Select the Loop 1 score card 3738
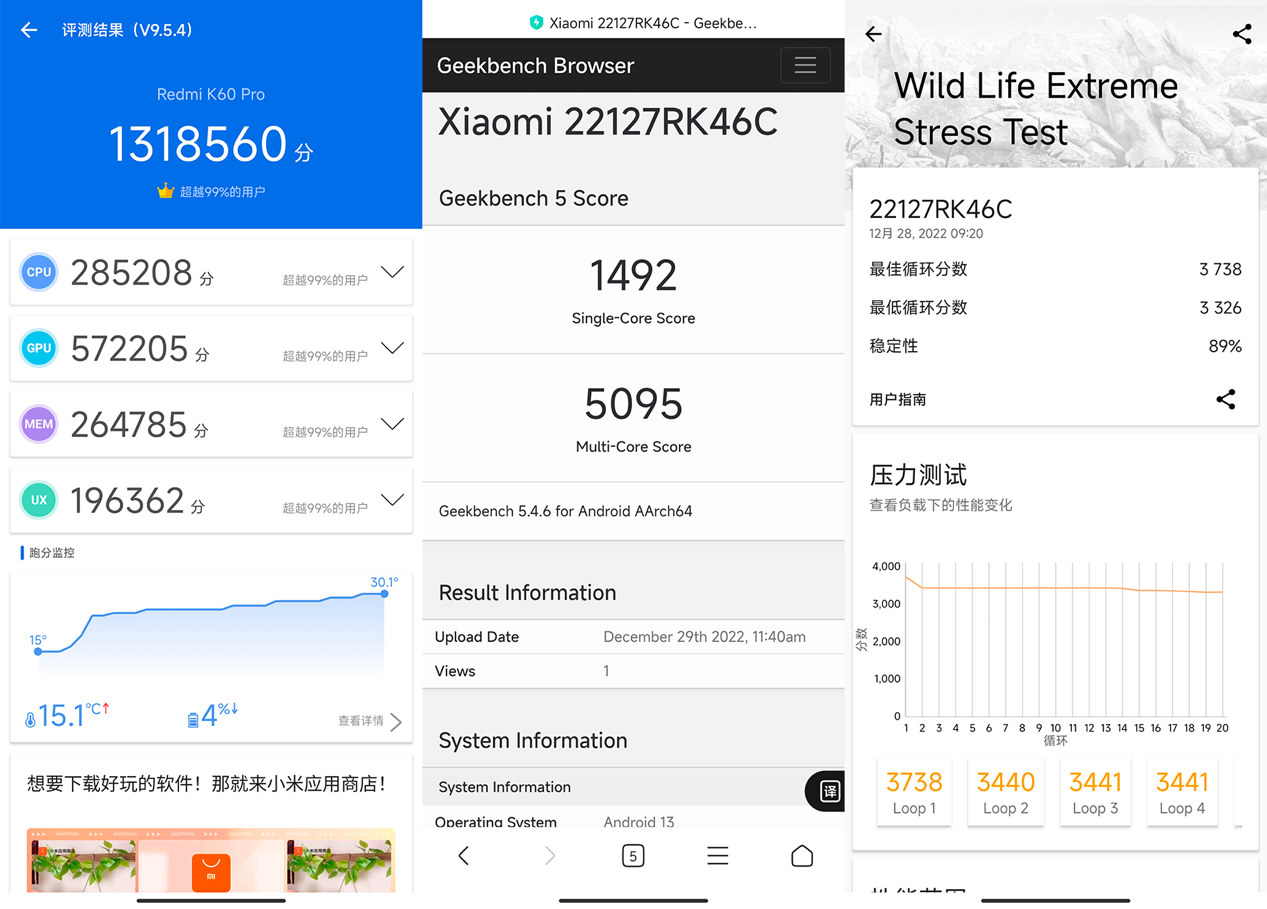 914,791
